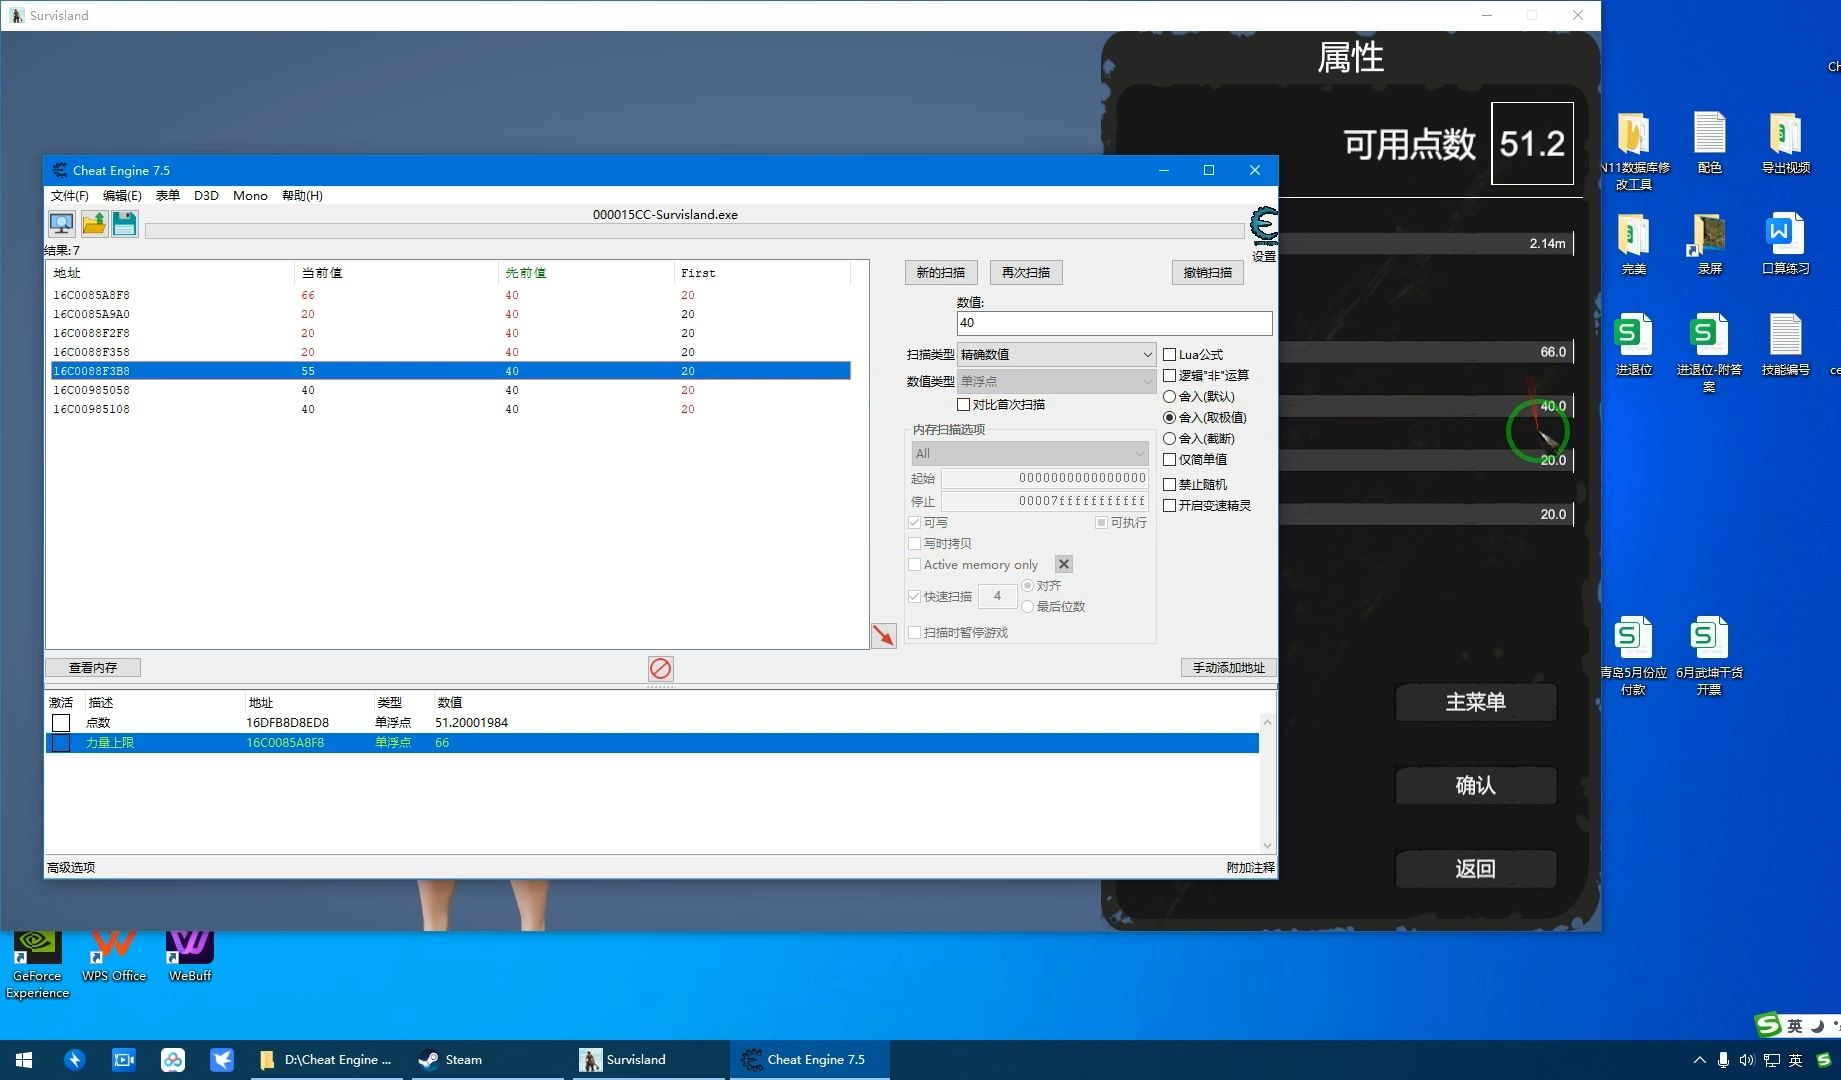Switch to Survisland in the taskbar
The height and width of the screenshot is (1080, 1841).
650,1060
